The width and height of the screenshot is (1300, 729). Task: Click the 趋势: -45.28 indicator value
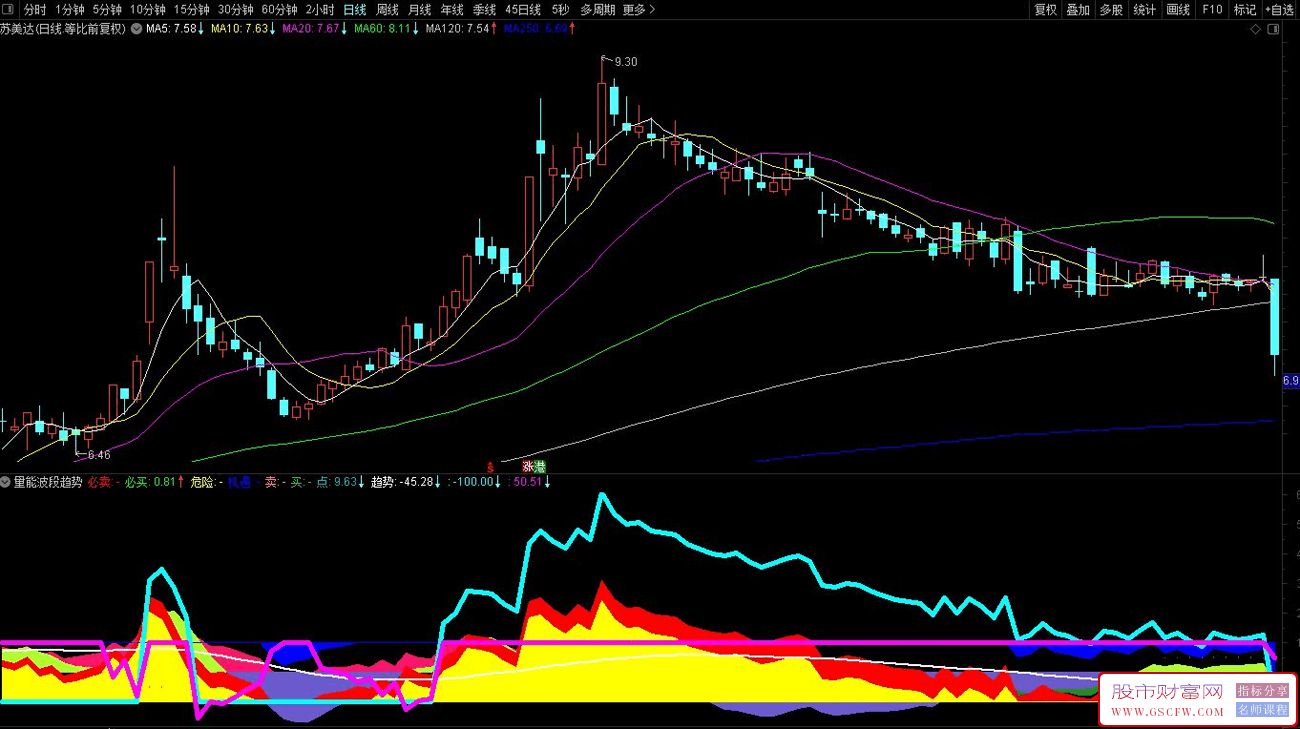(406, 482)
